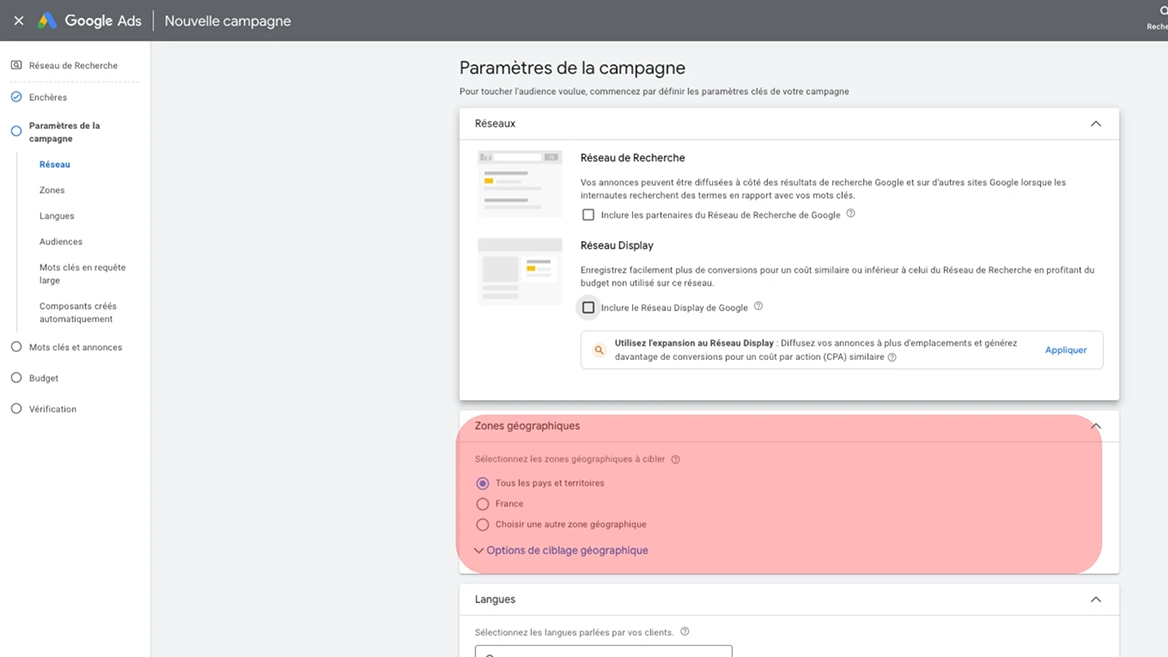Collapse the Réseaux section
Screen dimensions: 1168x657
pos(1096,124)
